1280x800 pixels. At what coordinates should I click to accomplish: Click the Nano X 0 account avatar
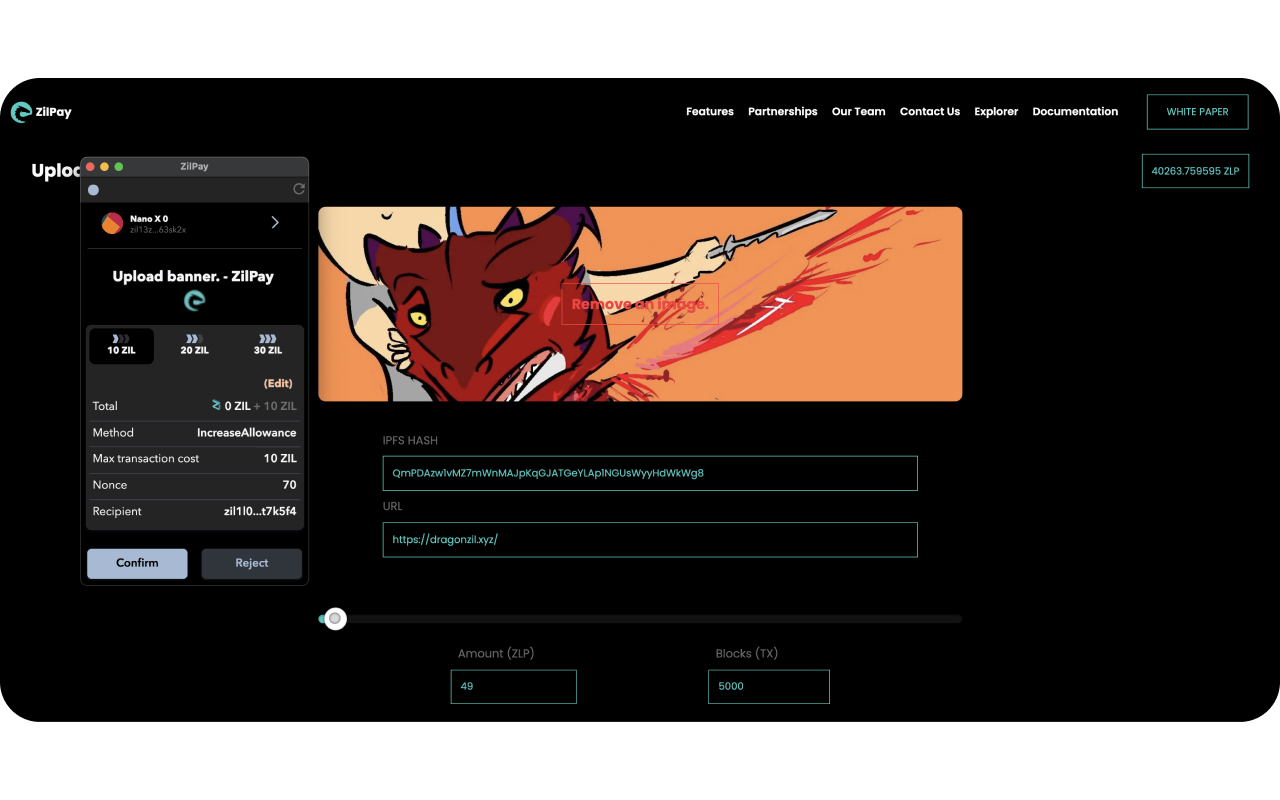(x=112, y=223)
